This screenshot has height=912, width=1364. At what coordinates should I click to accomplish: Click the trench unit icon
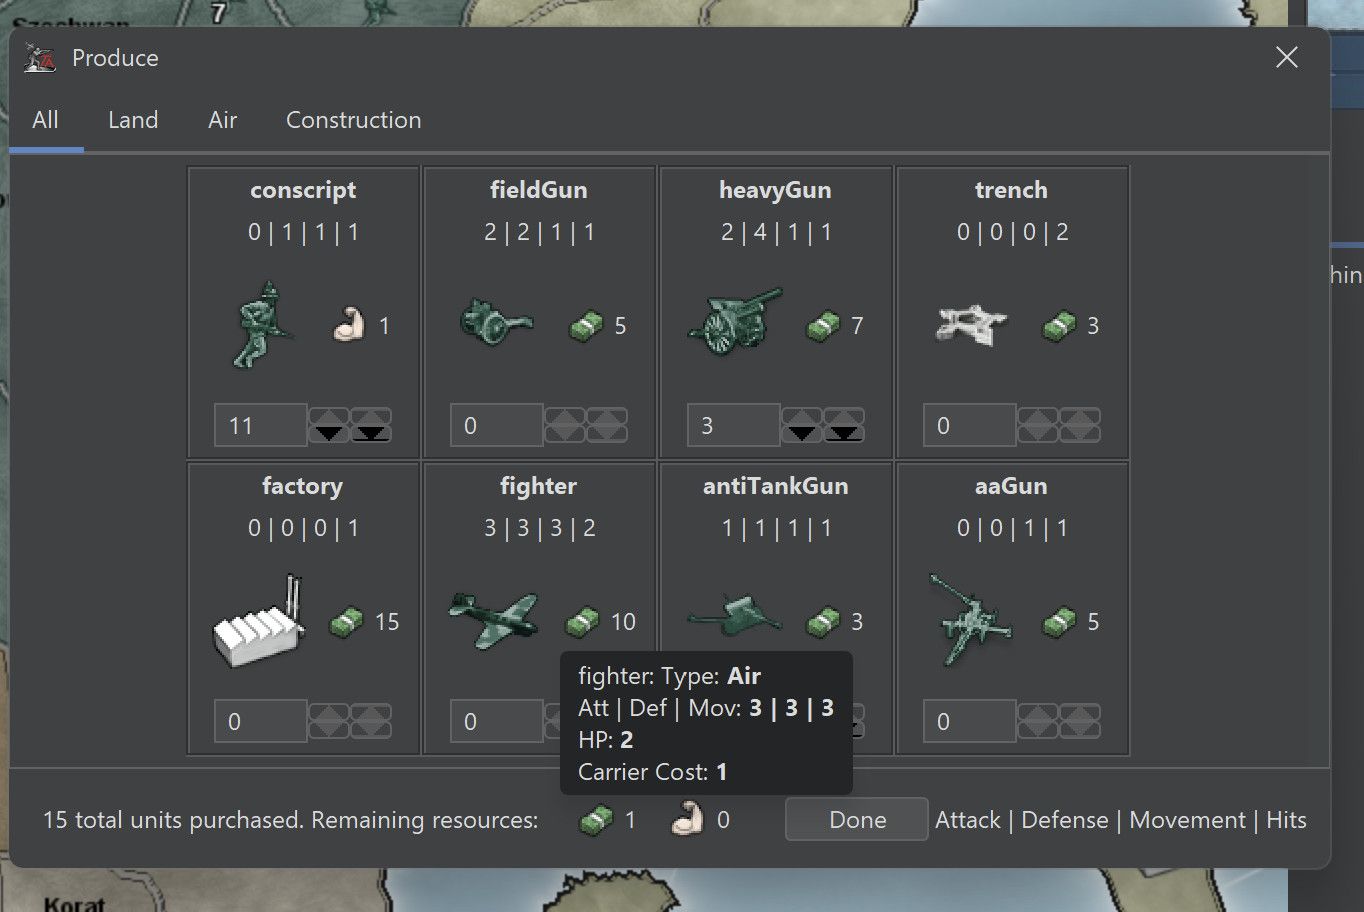point(971,325)
